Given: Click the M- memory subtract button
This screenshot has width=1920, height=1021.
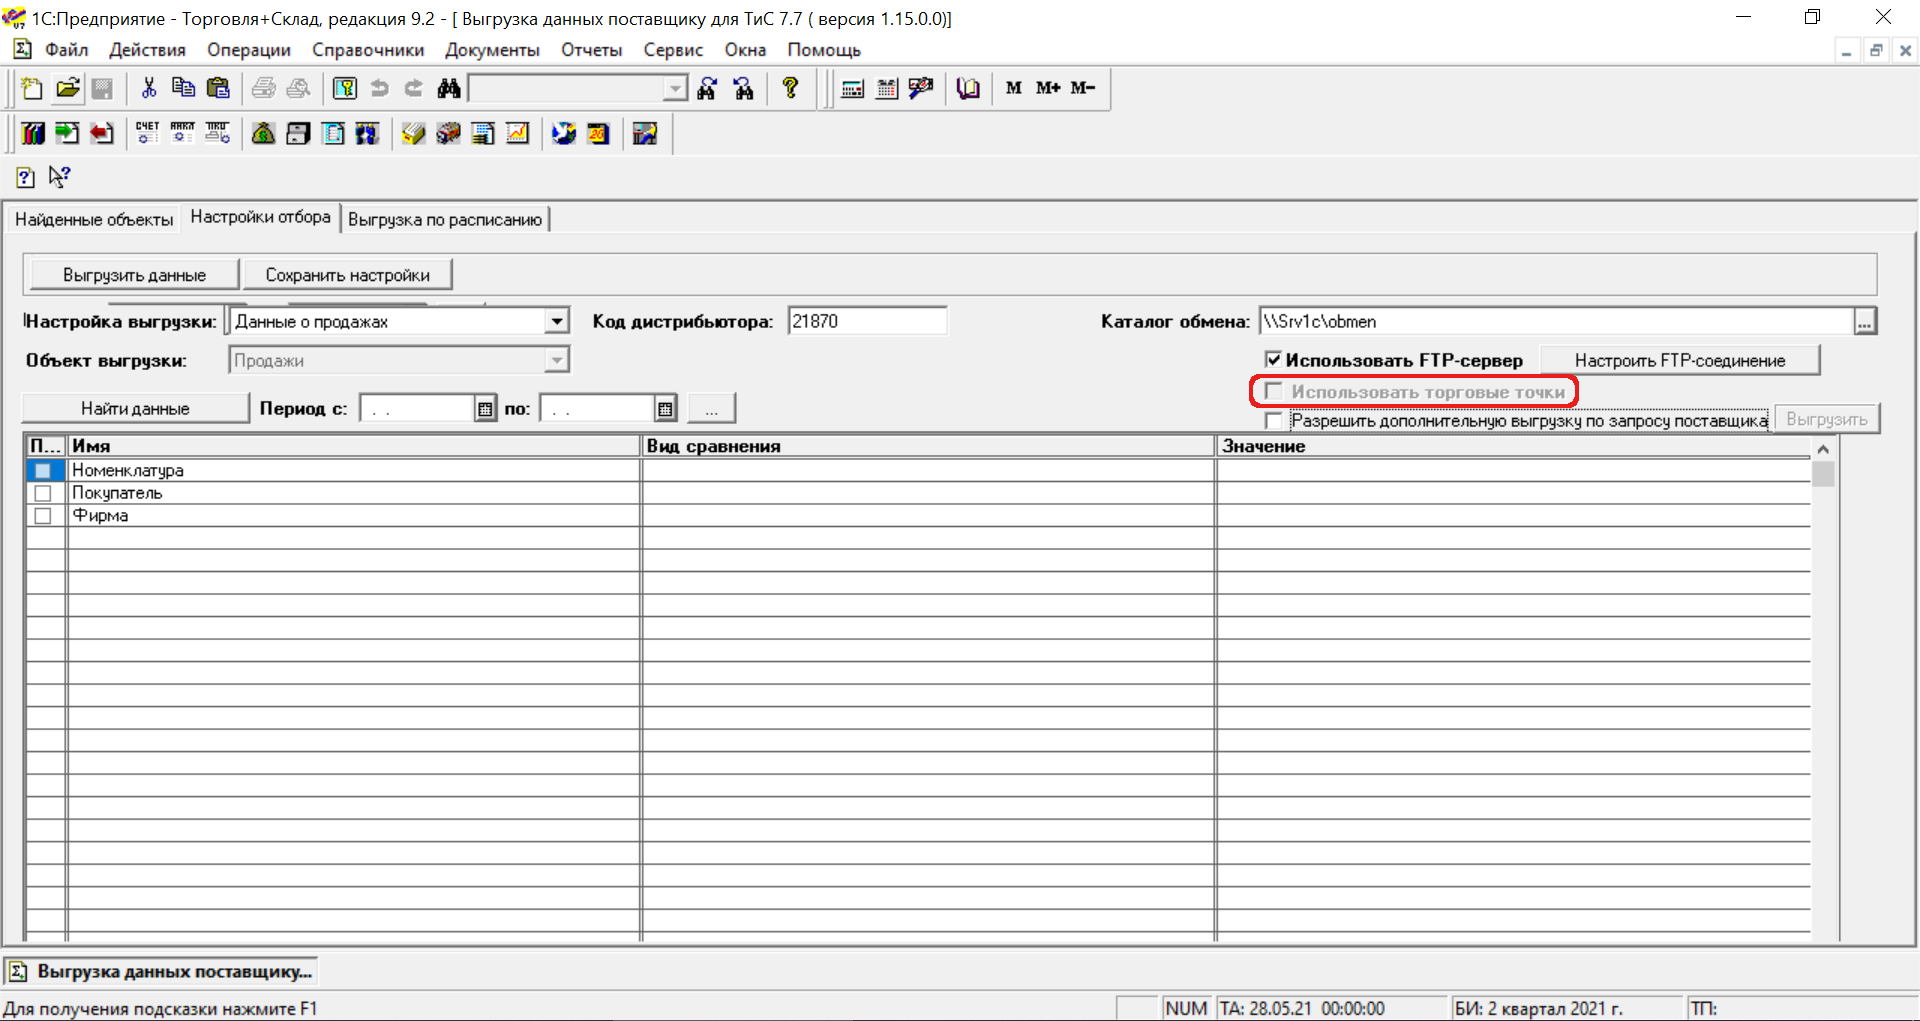Looking at the screenshot, I should coord(1083,88).
